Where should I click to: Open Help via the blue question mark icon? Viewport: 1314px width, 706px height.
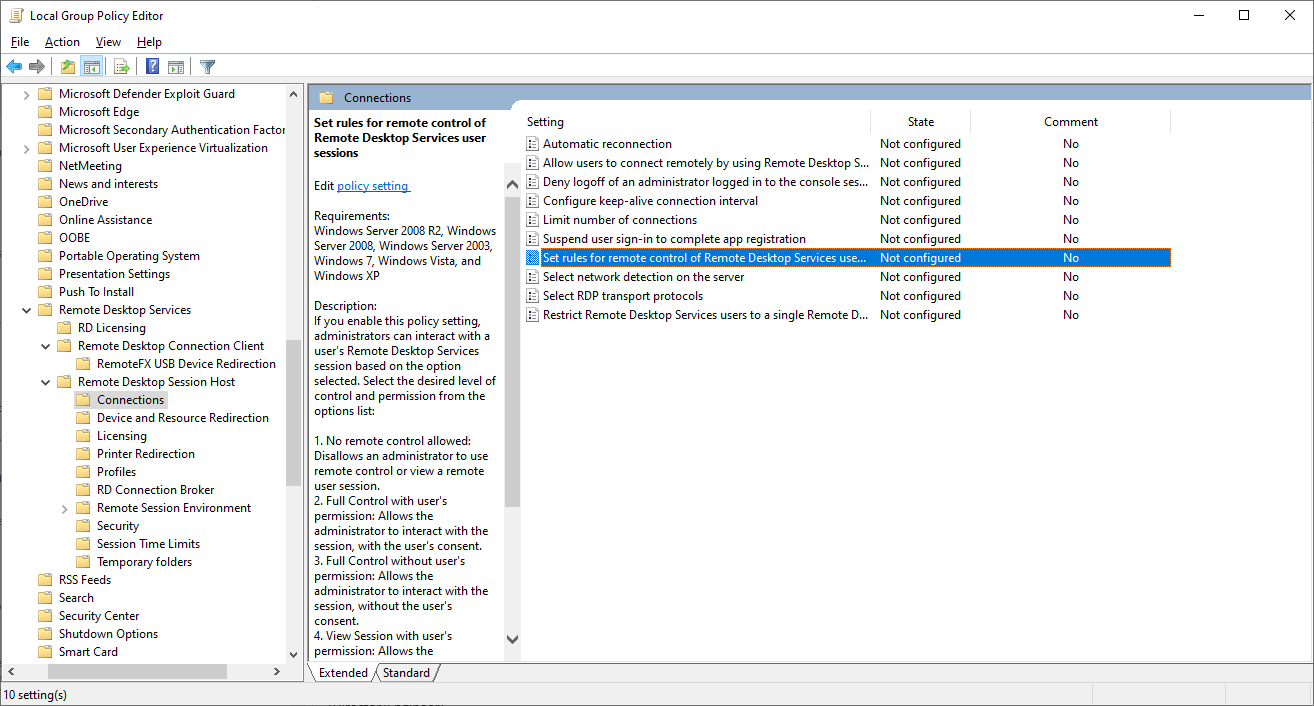152,67
